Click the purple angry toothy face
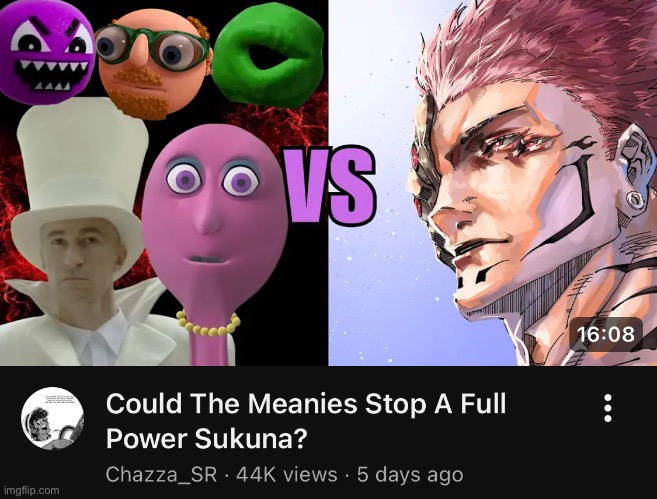This screenshot has height=499, width=657. [46, 51]
